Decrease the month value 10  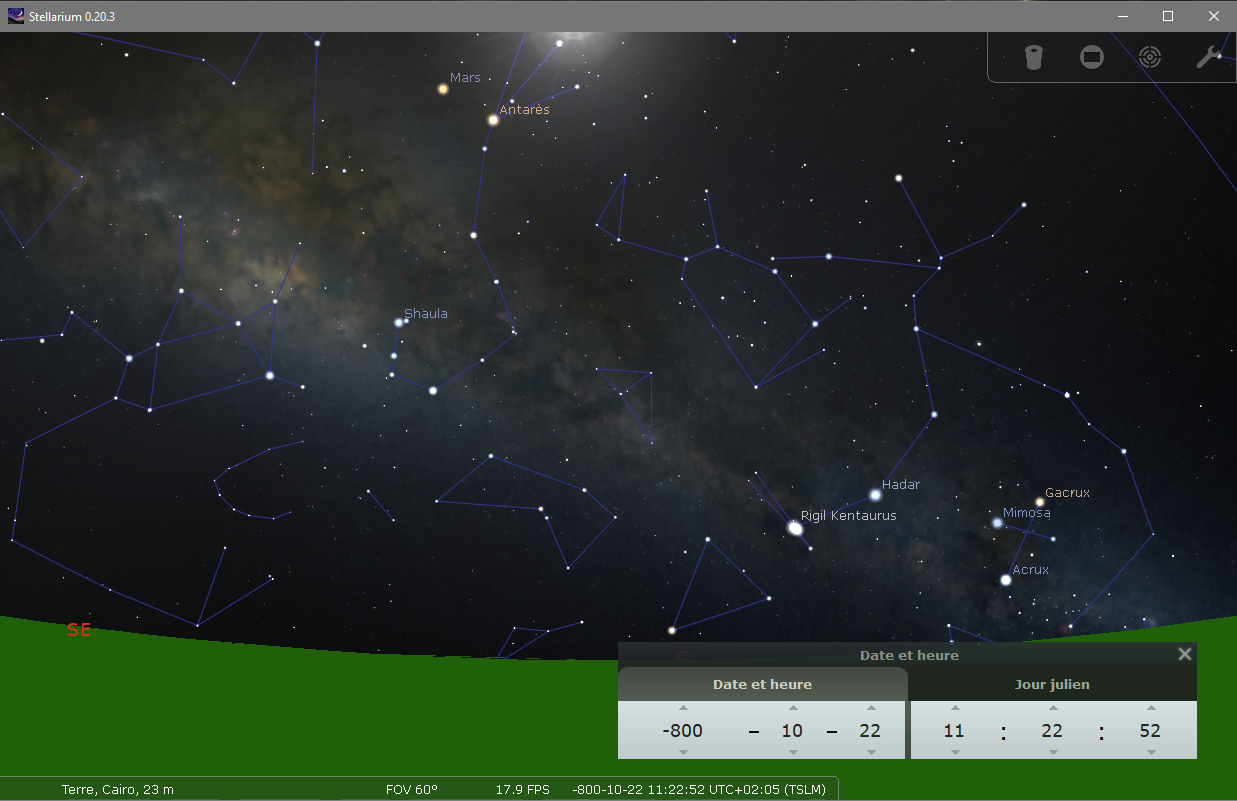tap(793, 752)
